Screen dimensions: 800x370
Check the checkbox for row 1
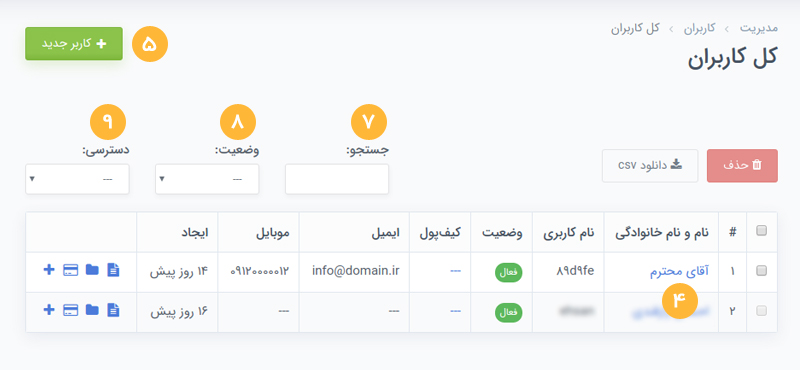point(761,271)
